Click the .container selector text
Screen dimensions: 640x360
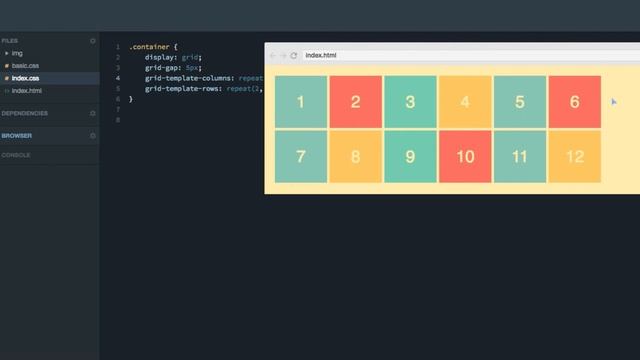[x=149, y=47]
